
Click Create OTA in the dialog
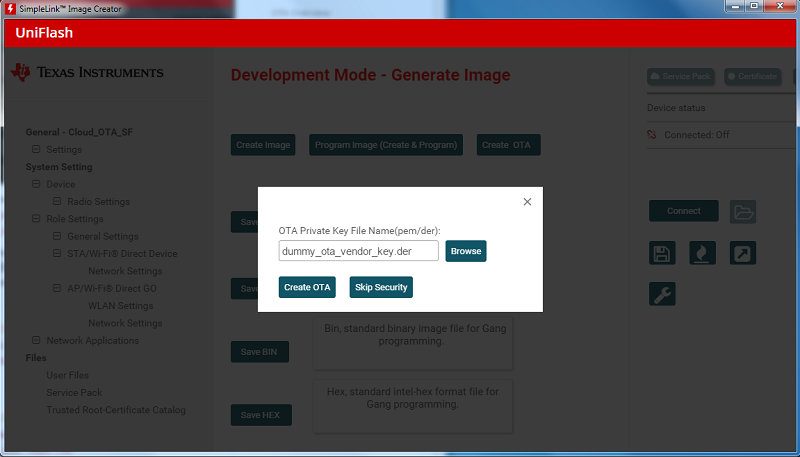point(307,287)
